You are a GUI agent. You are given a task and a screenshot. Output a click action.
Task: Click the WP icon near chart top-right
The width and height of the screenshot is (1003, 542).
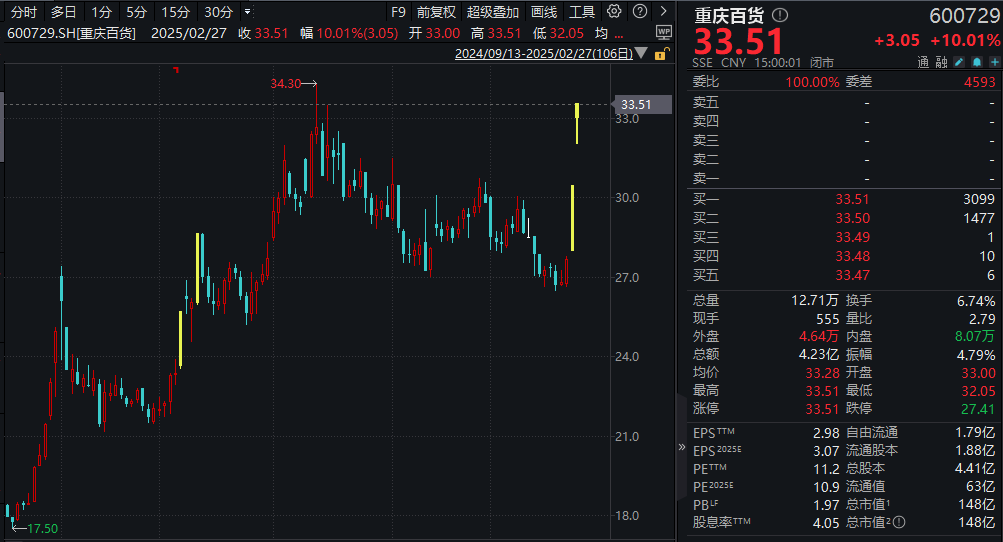coord(665,32)
